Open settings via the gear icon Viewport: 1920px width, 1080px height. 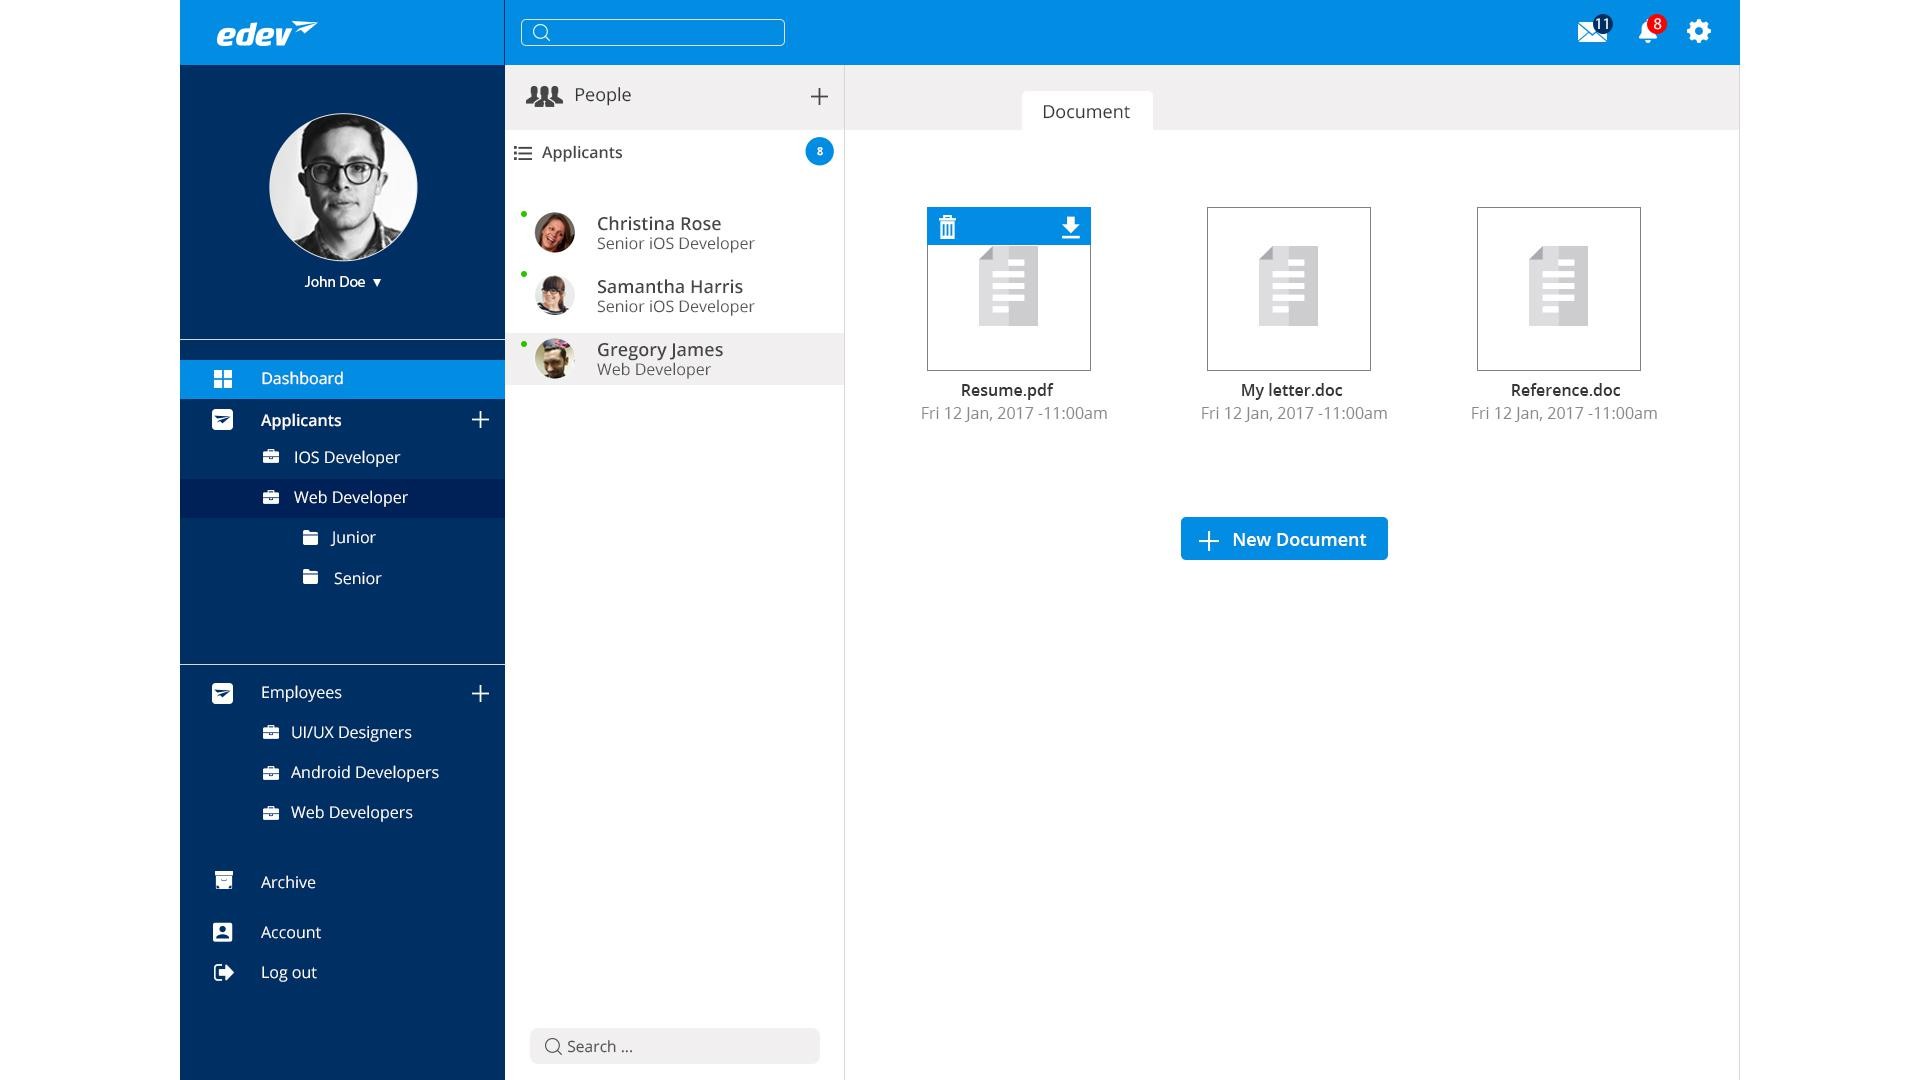pyautogui.click(x=1698, y=32)
